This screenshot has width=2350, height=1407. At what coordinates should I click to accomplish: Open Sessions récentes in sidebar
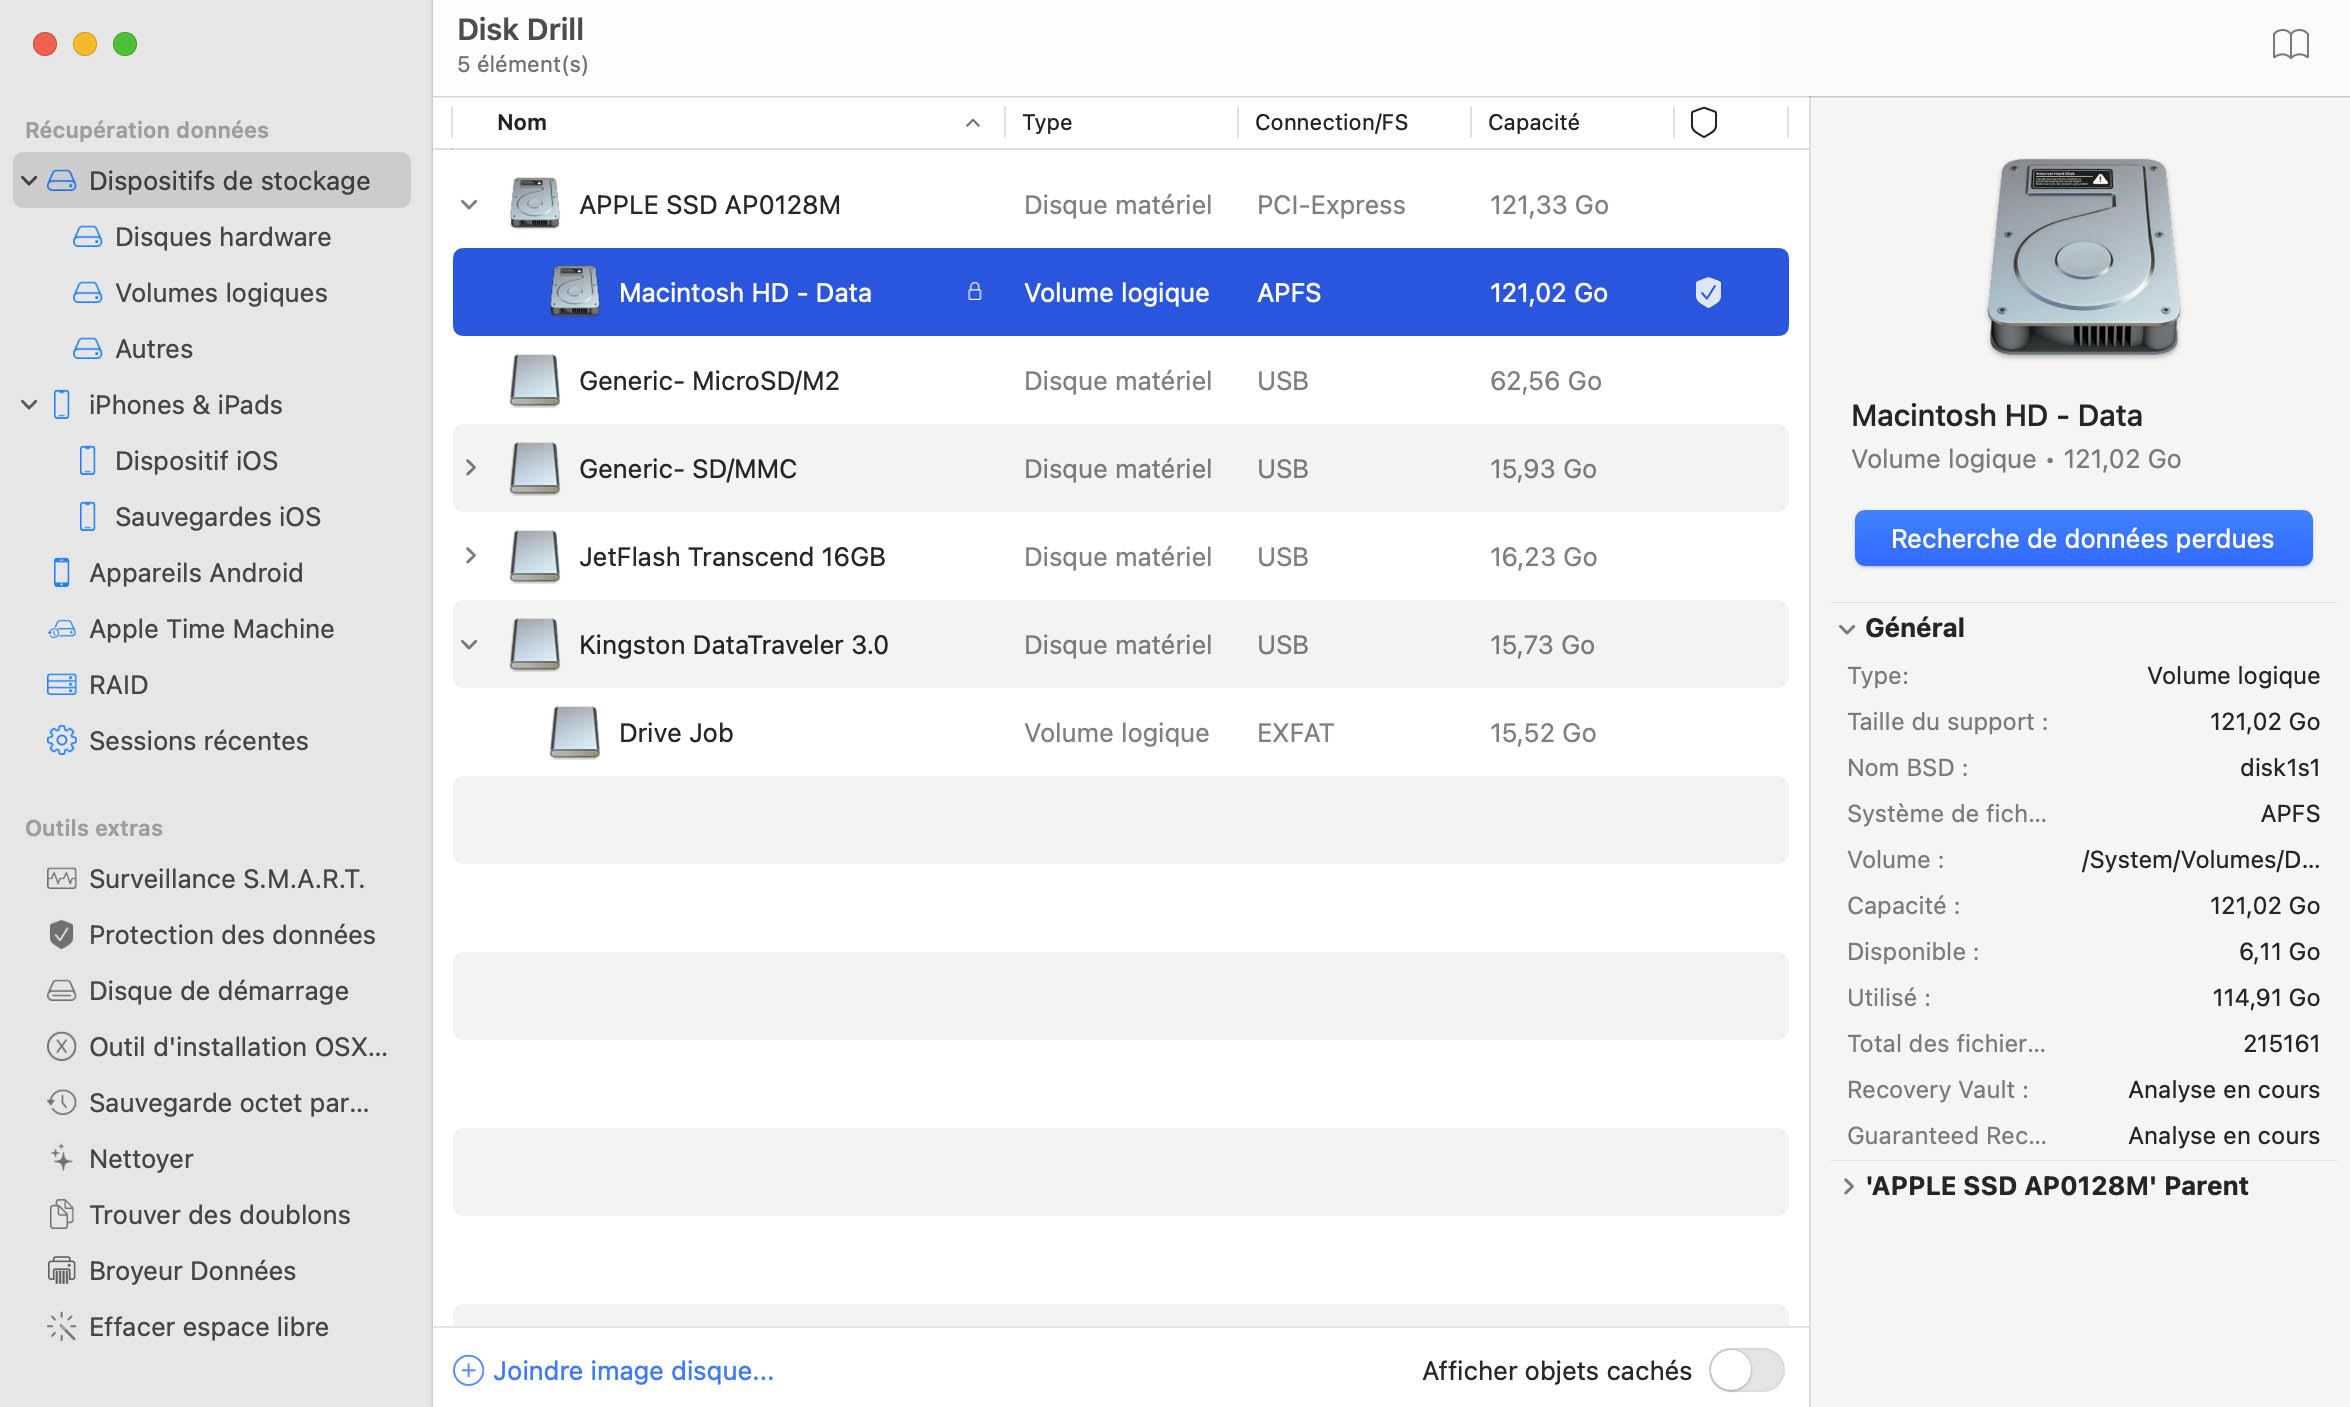pyautogui.click(x=177, y=740)
